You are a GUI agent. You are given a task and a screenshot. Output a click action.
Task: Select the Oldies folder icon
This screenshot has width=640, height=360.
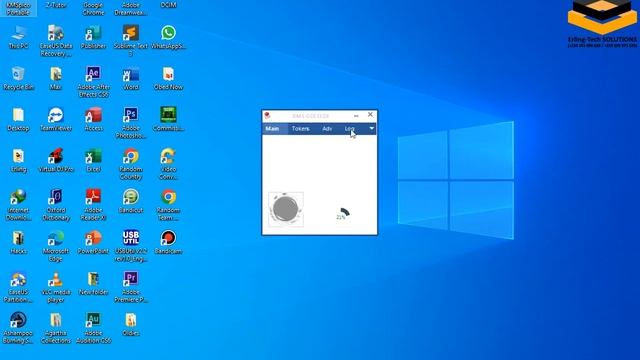[131, 325]
